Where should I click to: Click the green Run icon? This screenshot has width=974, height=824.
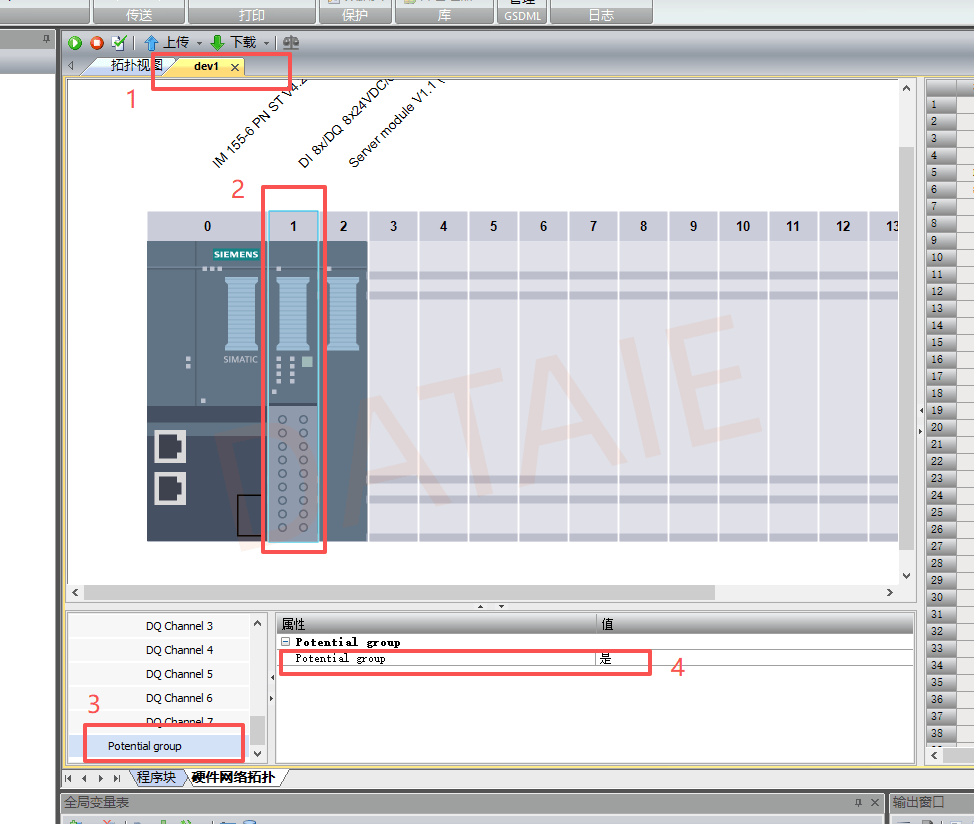pyautogui.click(x=75, y=43)
